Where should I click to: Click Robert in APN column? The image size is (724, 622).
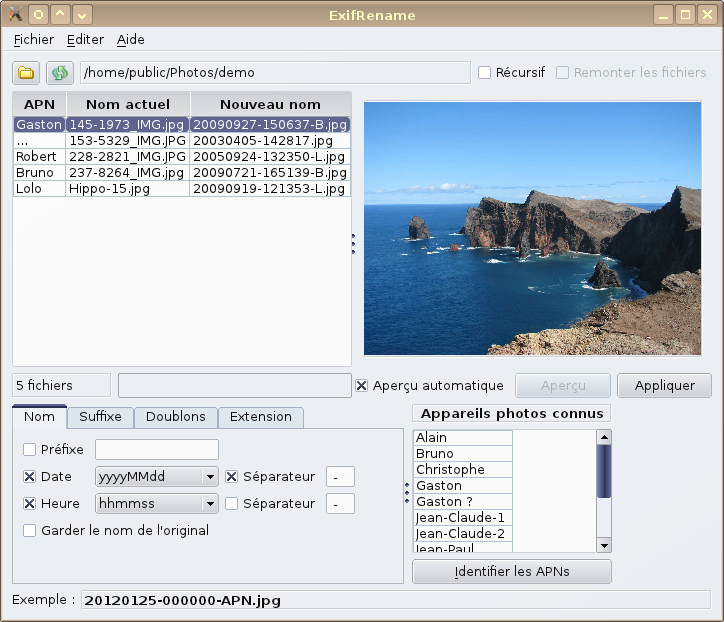[x=39, y=157]
